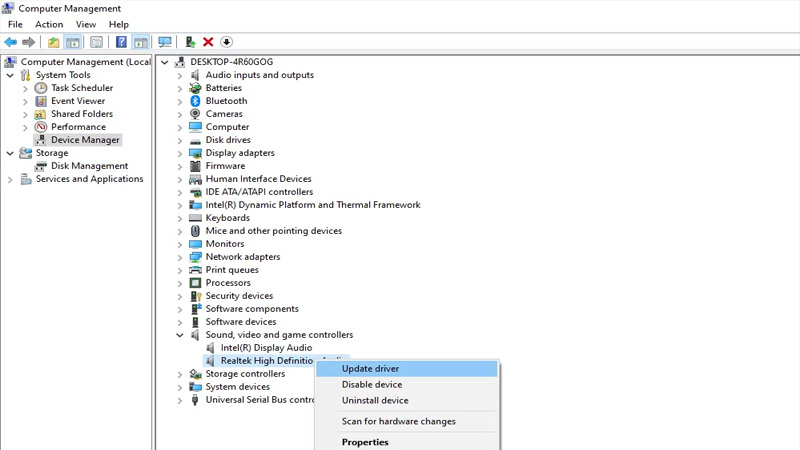This screenshot has width=800, height=450.
Task: Select Uninstall device in context menu
Action: pos(374,400)
